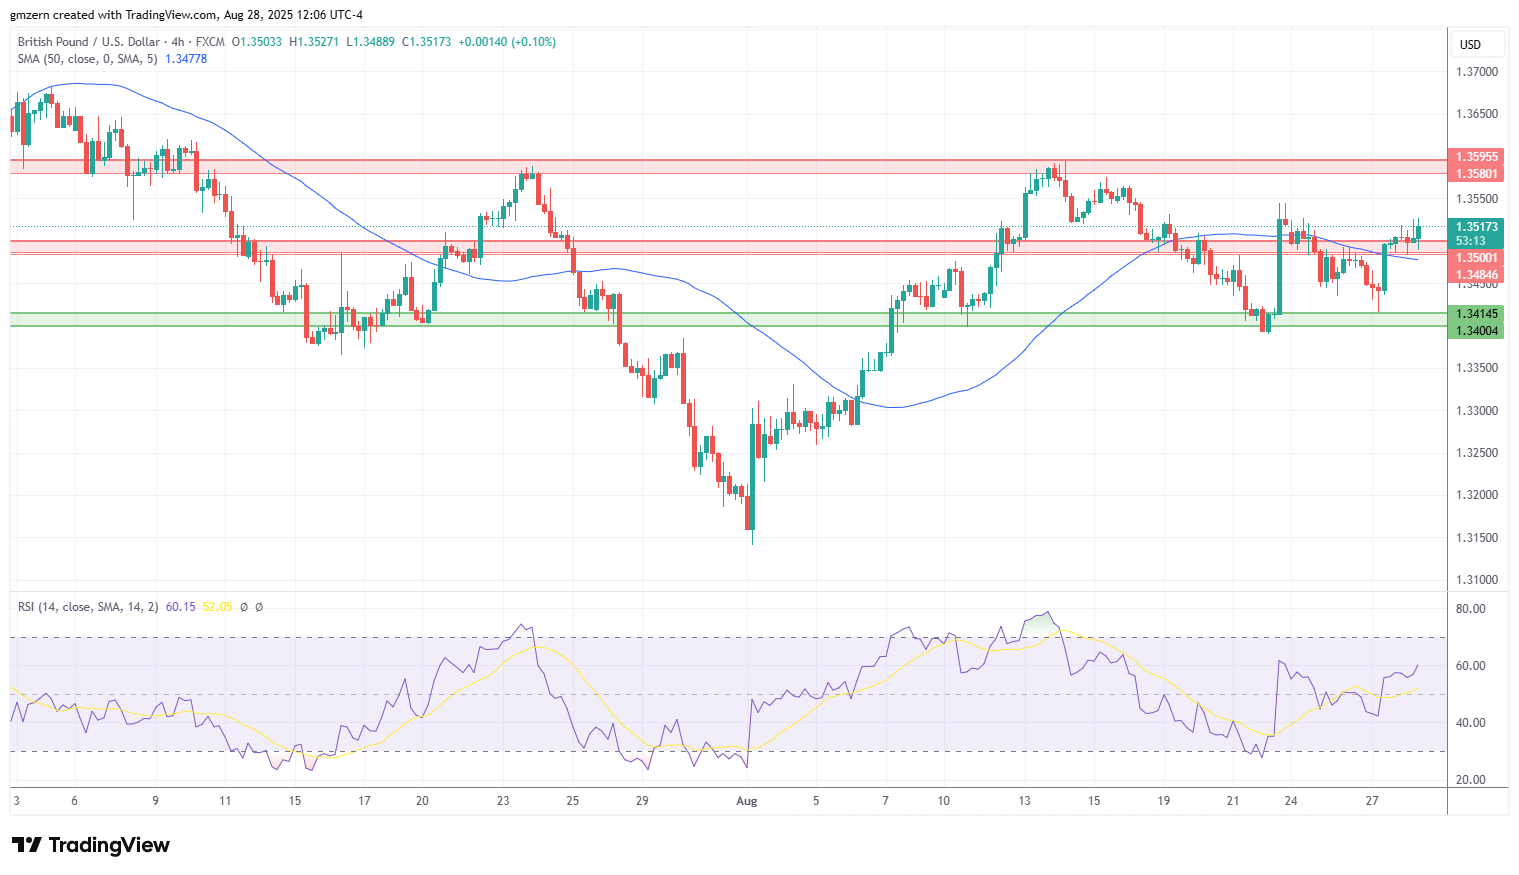Click the 1.32000 price axis label
Image resolution: width=1519 pixels, height=875 pixels.
pyautogui.click(x=1477, y=495)
